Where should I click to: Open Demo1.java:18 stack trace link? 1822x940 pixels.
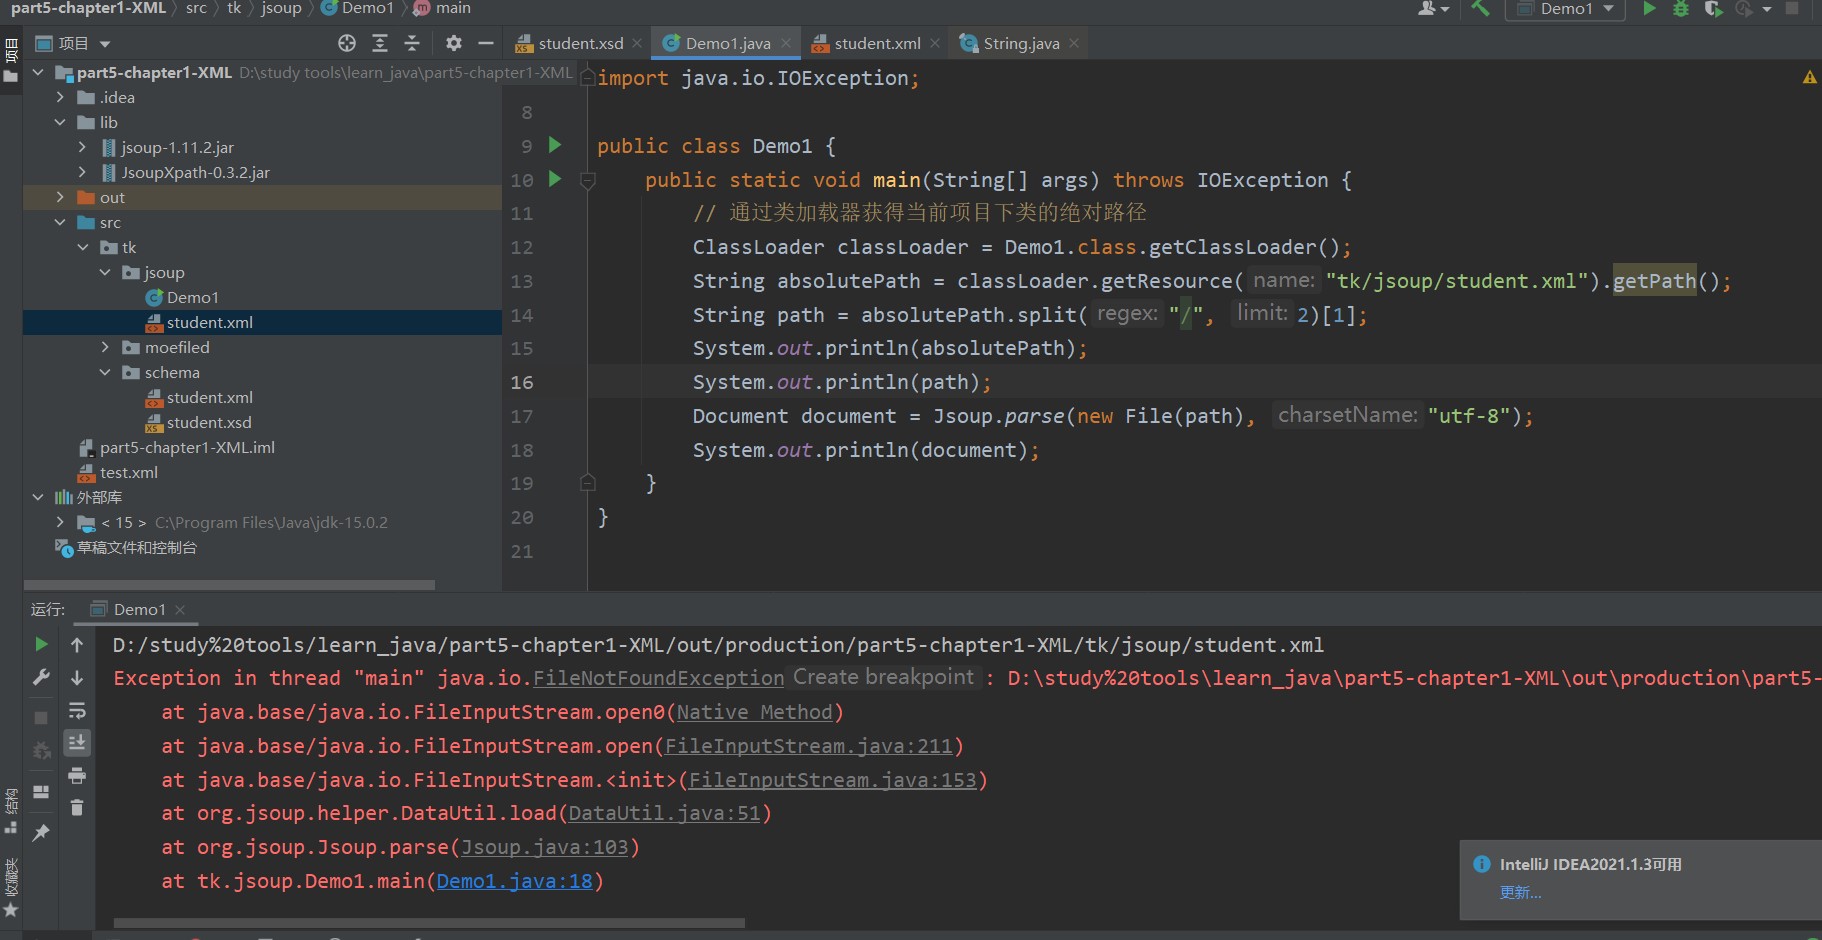(514, 881)
